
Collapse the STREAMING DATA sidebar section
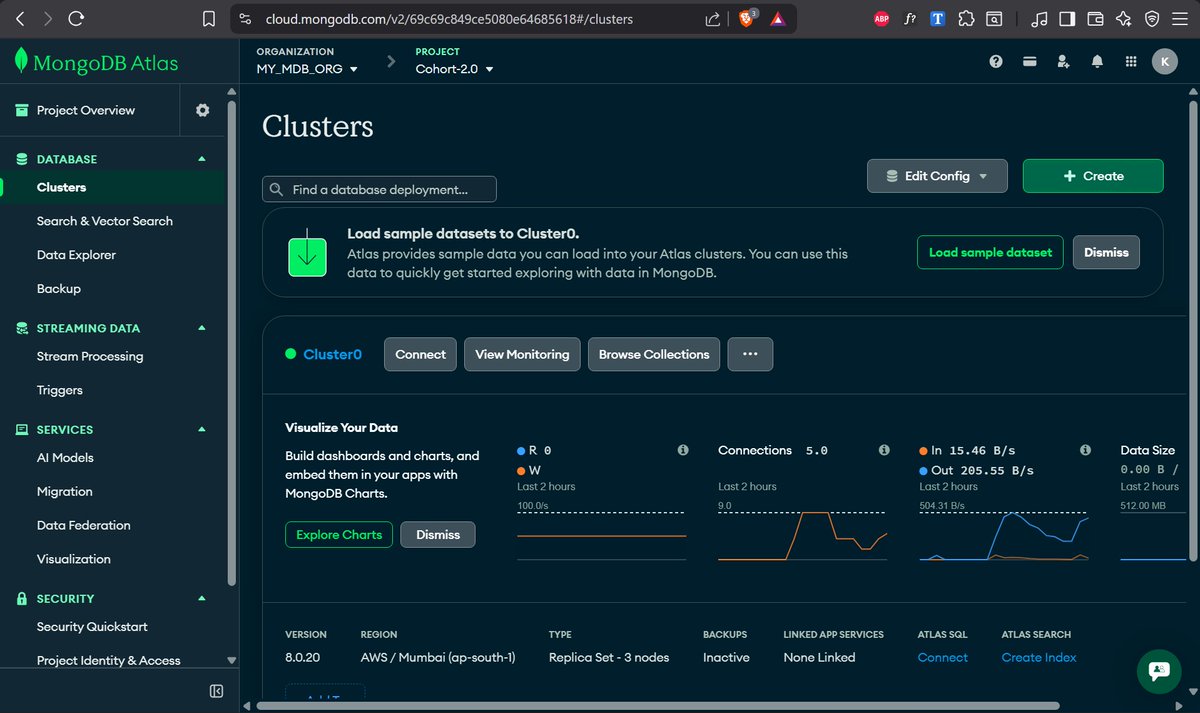tap(202, 328)
